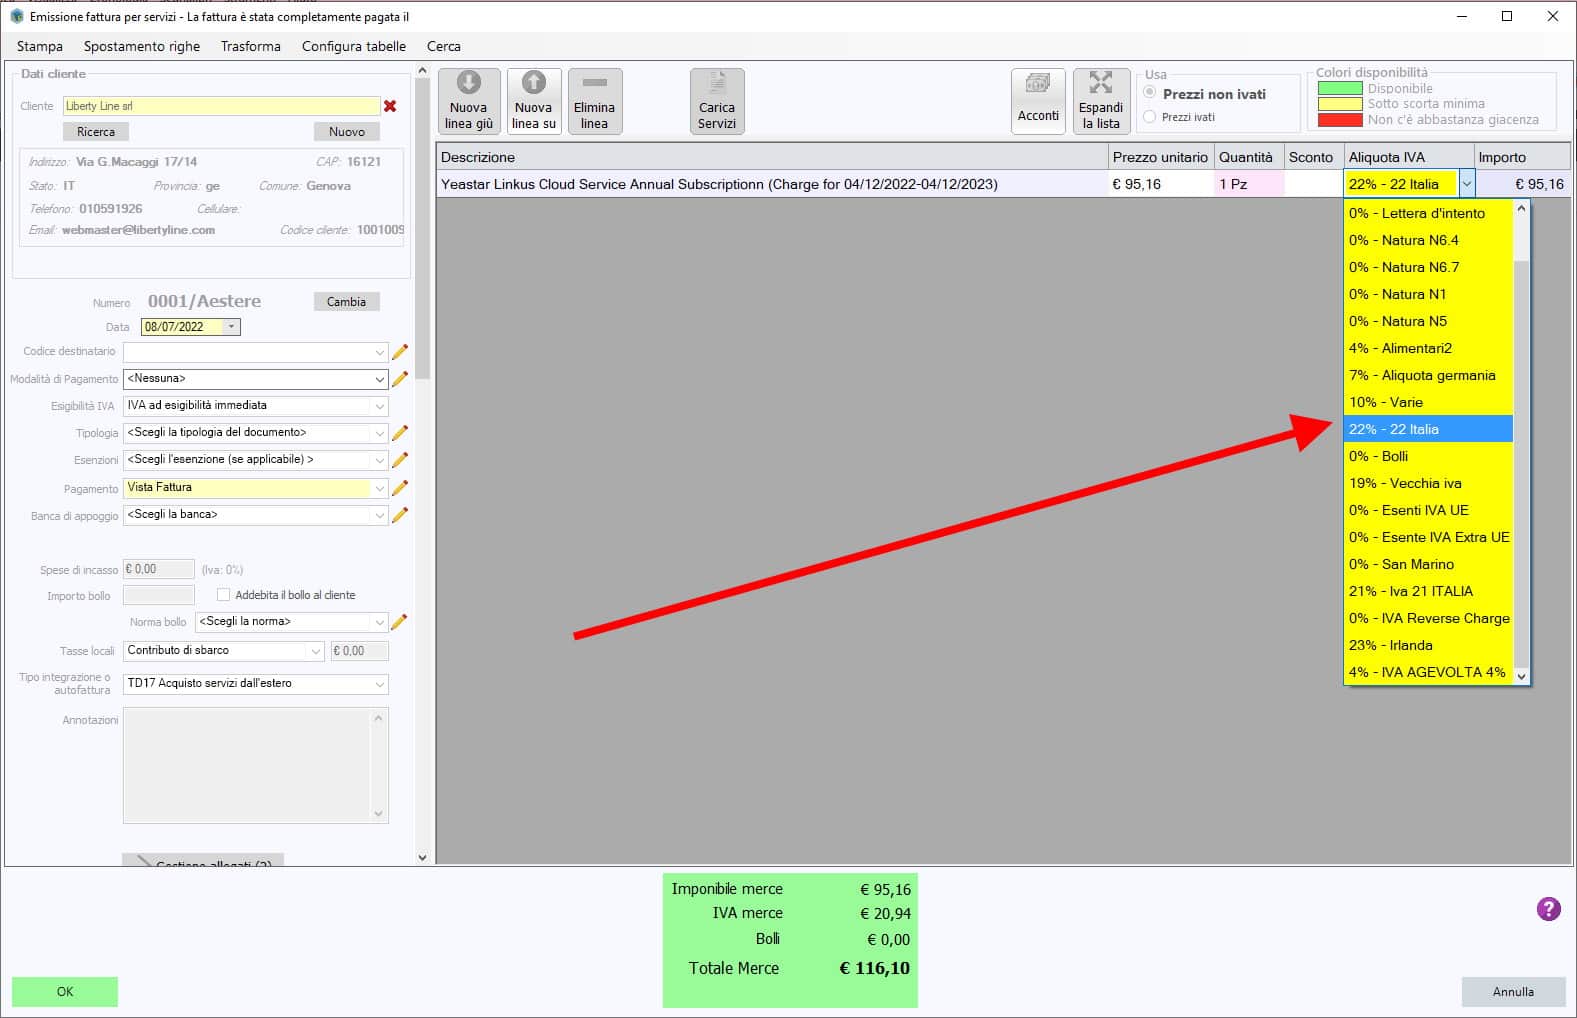Click yellow Sotto scorta minima swatch
This screenshot has height=1018, width=1577.
tap(1340, 104)
